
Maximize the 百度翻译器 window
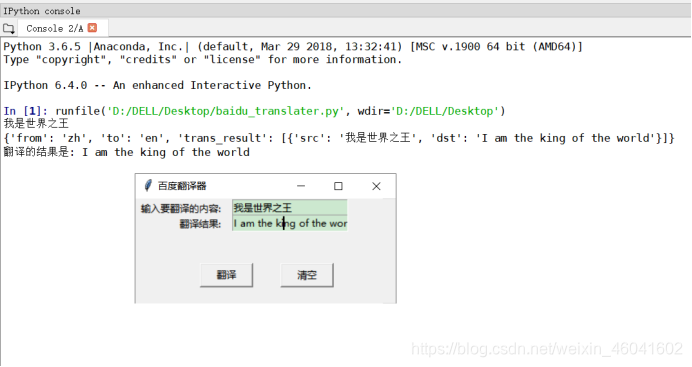coord(338,186)
